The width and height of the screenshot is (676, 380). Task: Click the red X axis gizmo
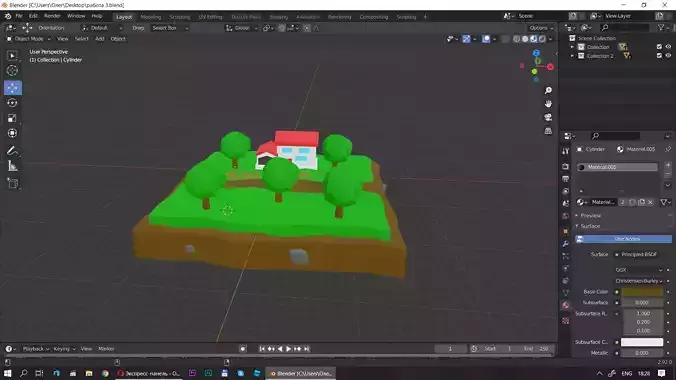point(550,67)
